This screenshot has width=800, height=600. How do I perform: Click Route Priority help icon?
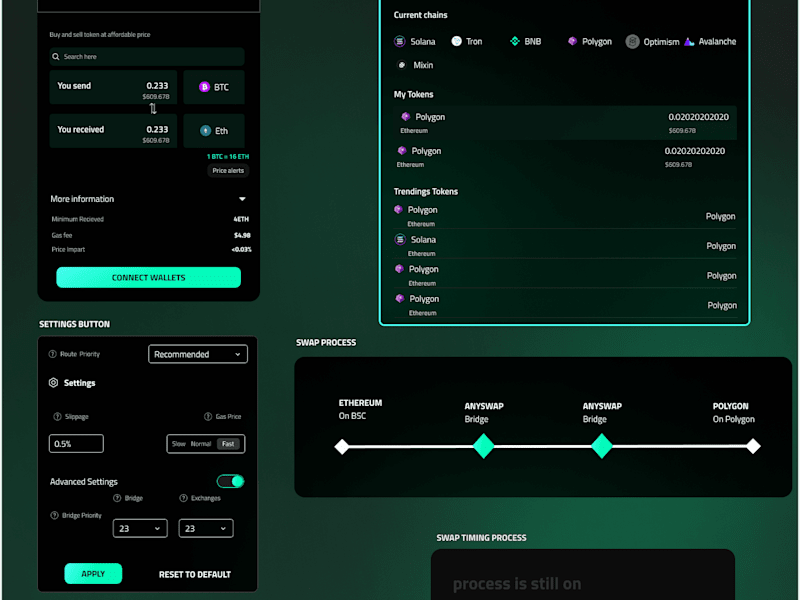[x=52, y=354]
